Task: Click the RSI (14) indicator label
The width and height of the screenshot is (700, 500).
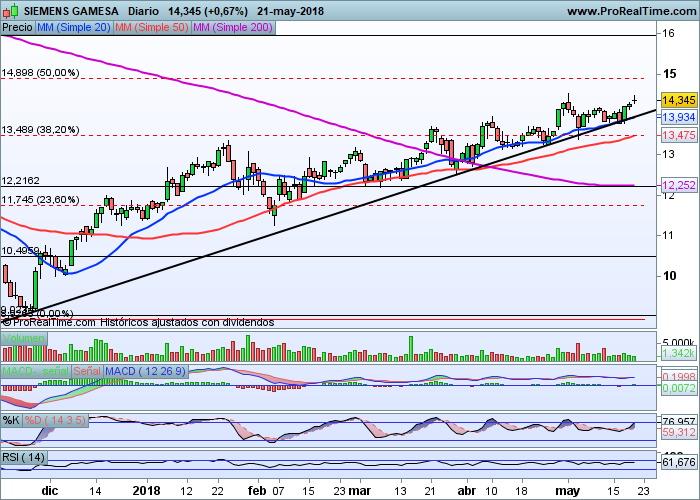Action: (24, 458)
